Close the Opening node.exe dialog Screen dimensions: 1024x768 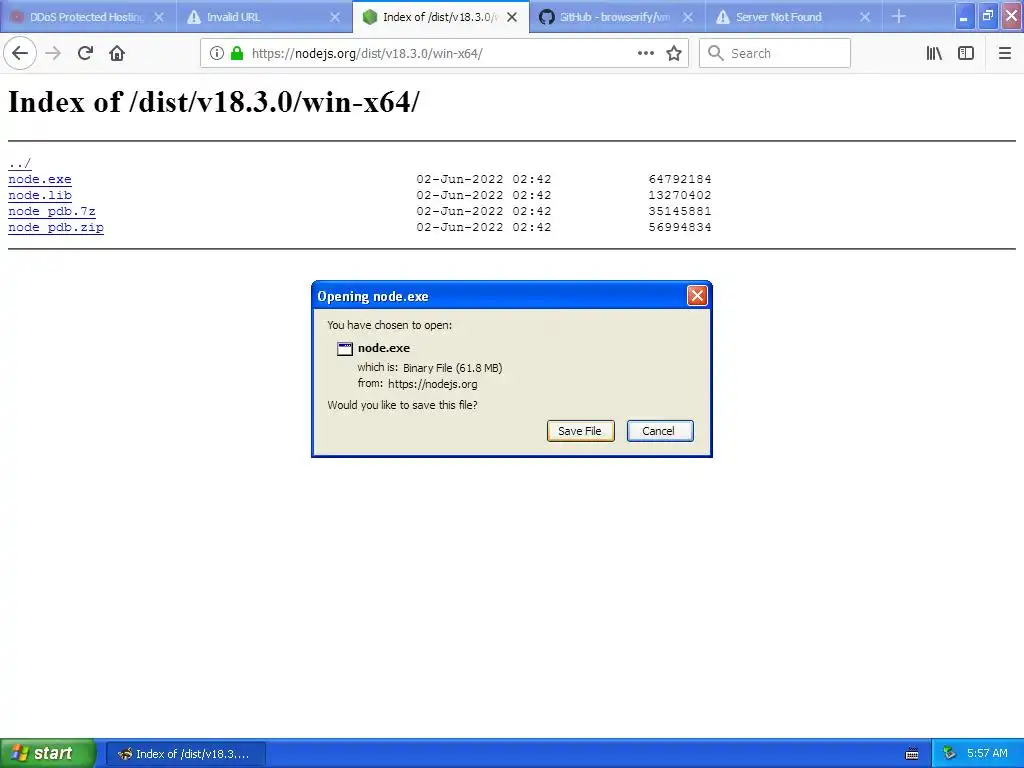(697, 296)
